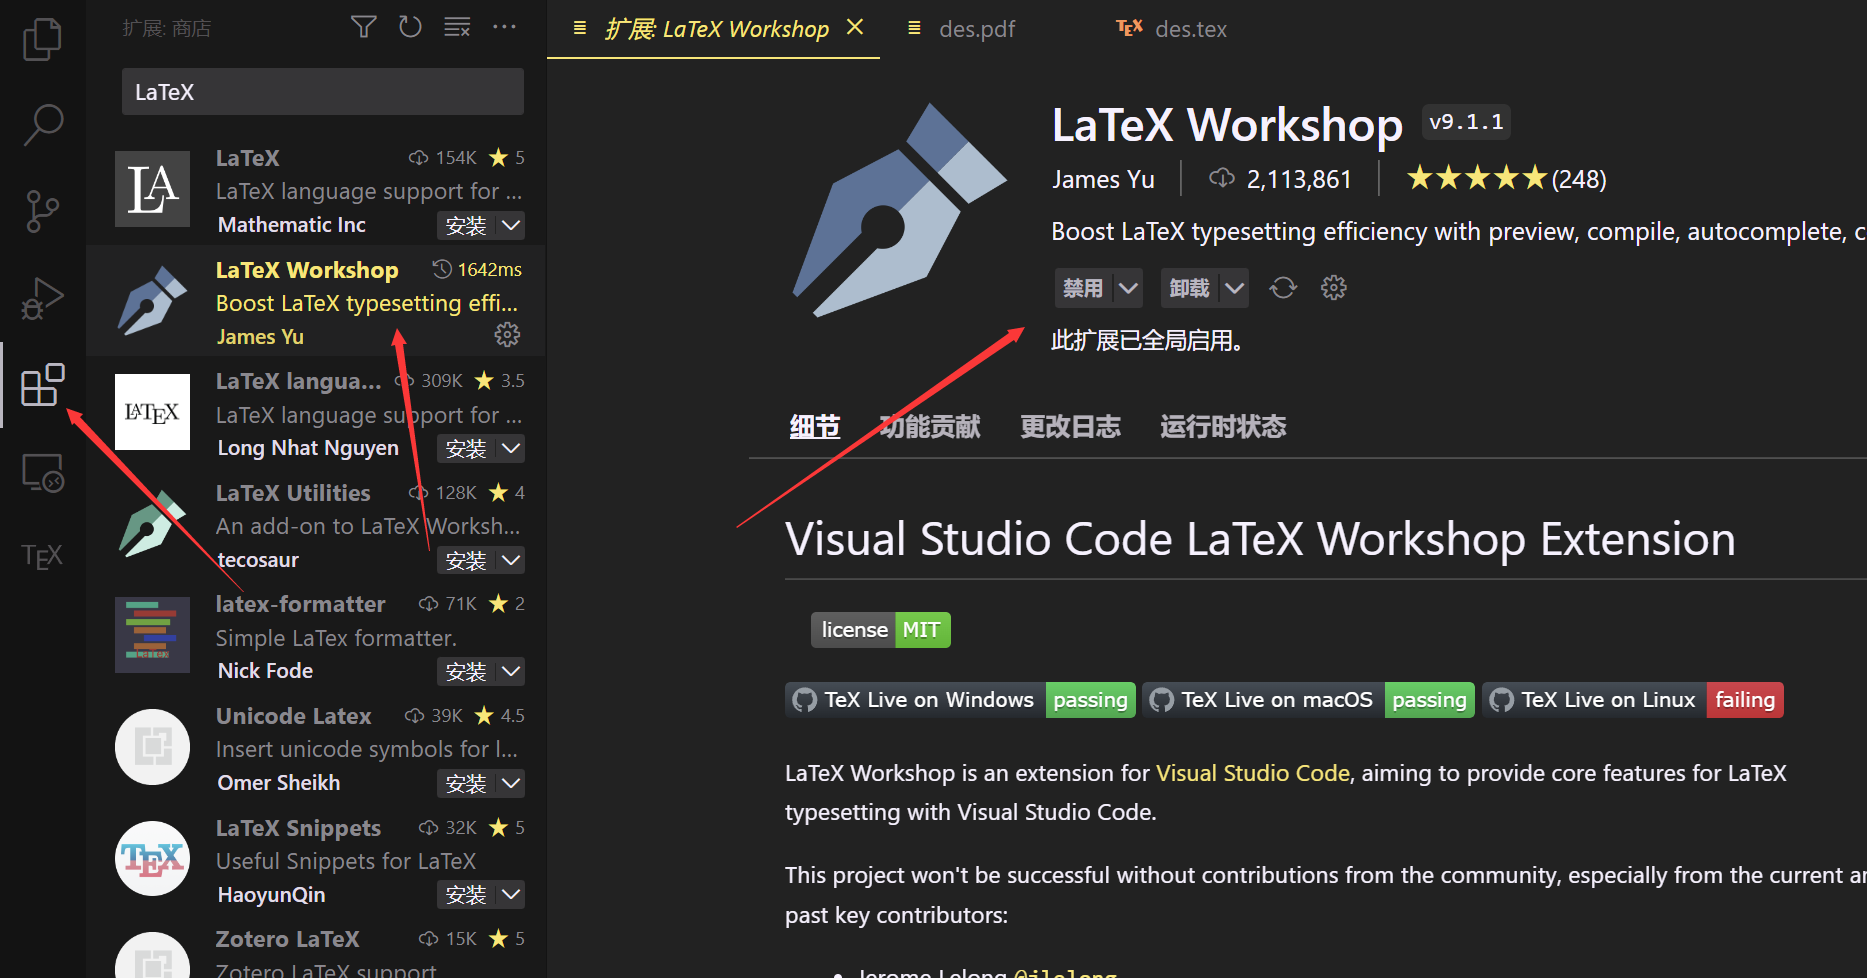Clear extensions search results icon
Screen dimensions: 1867x978
457,27
